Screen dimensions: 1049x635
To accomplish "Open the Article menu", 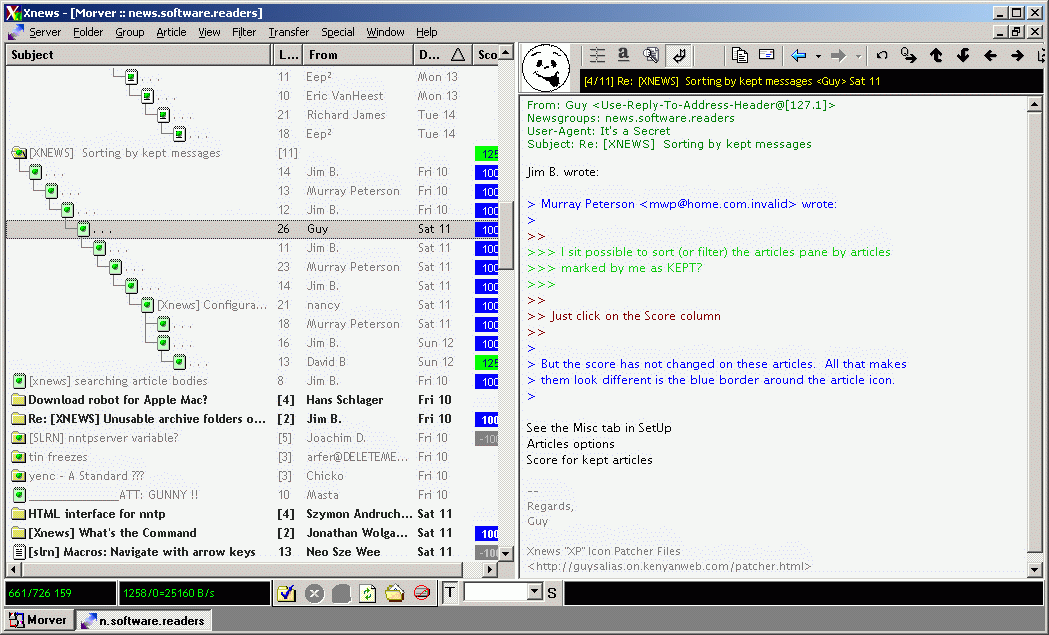I will point(171,32).
